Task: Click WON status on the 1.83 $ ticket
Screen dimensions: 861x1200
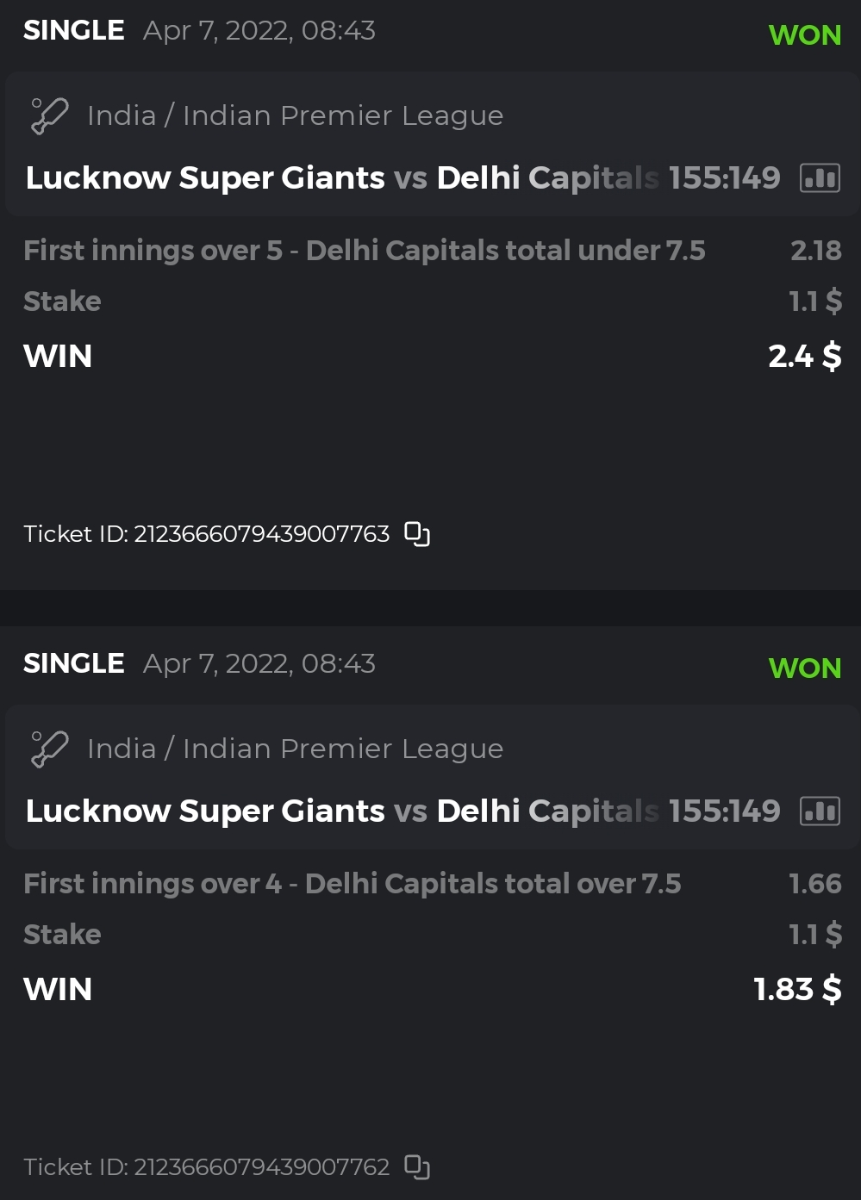Action: point(805,668)
